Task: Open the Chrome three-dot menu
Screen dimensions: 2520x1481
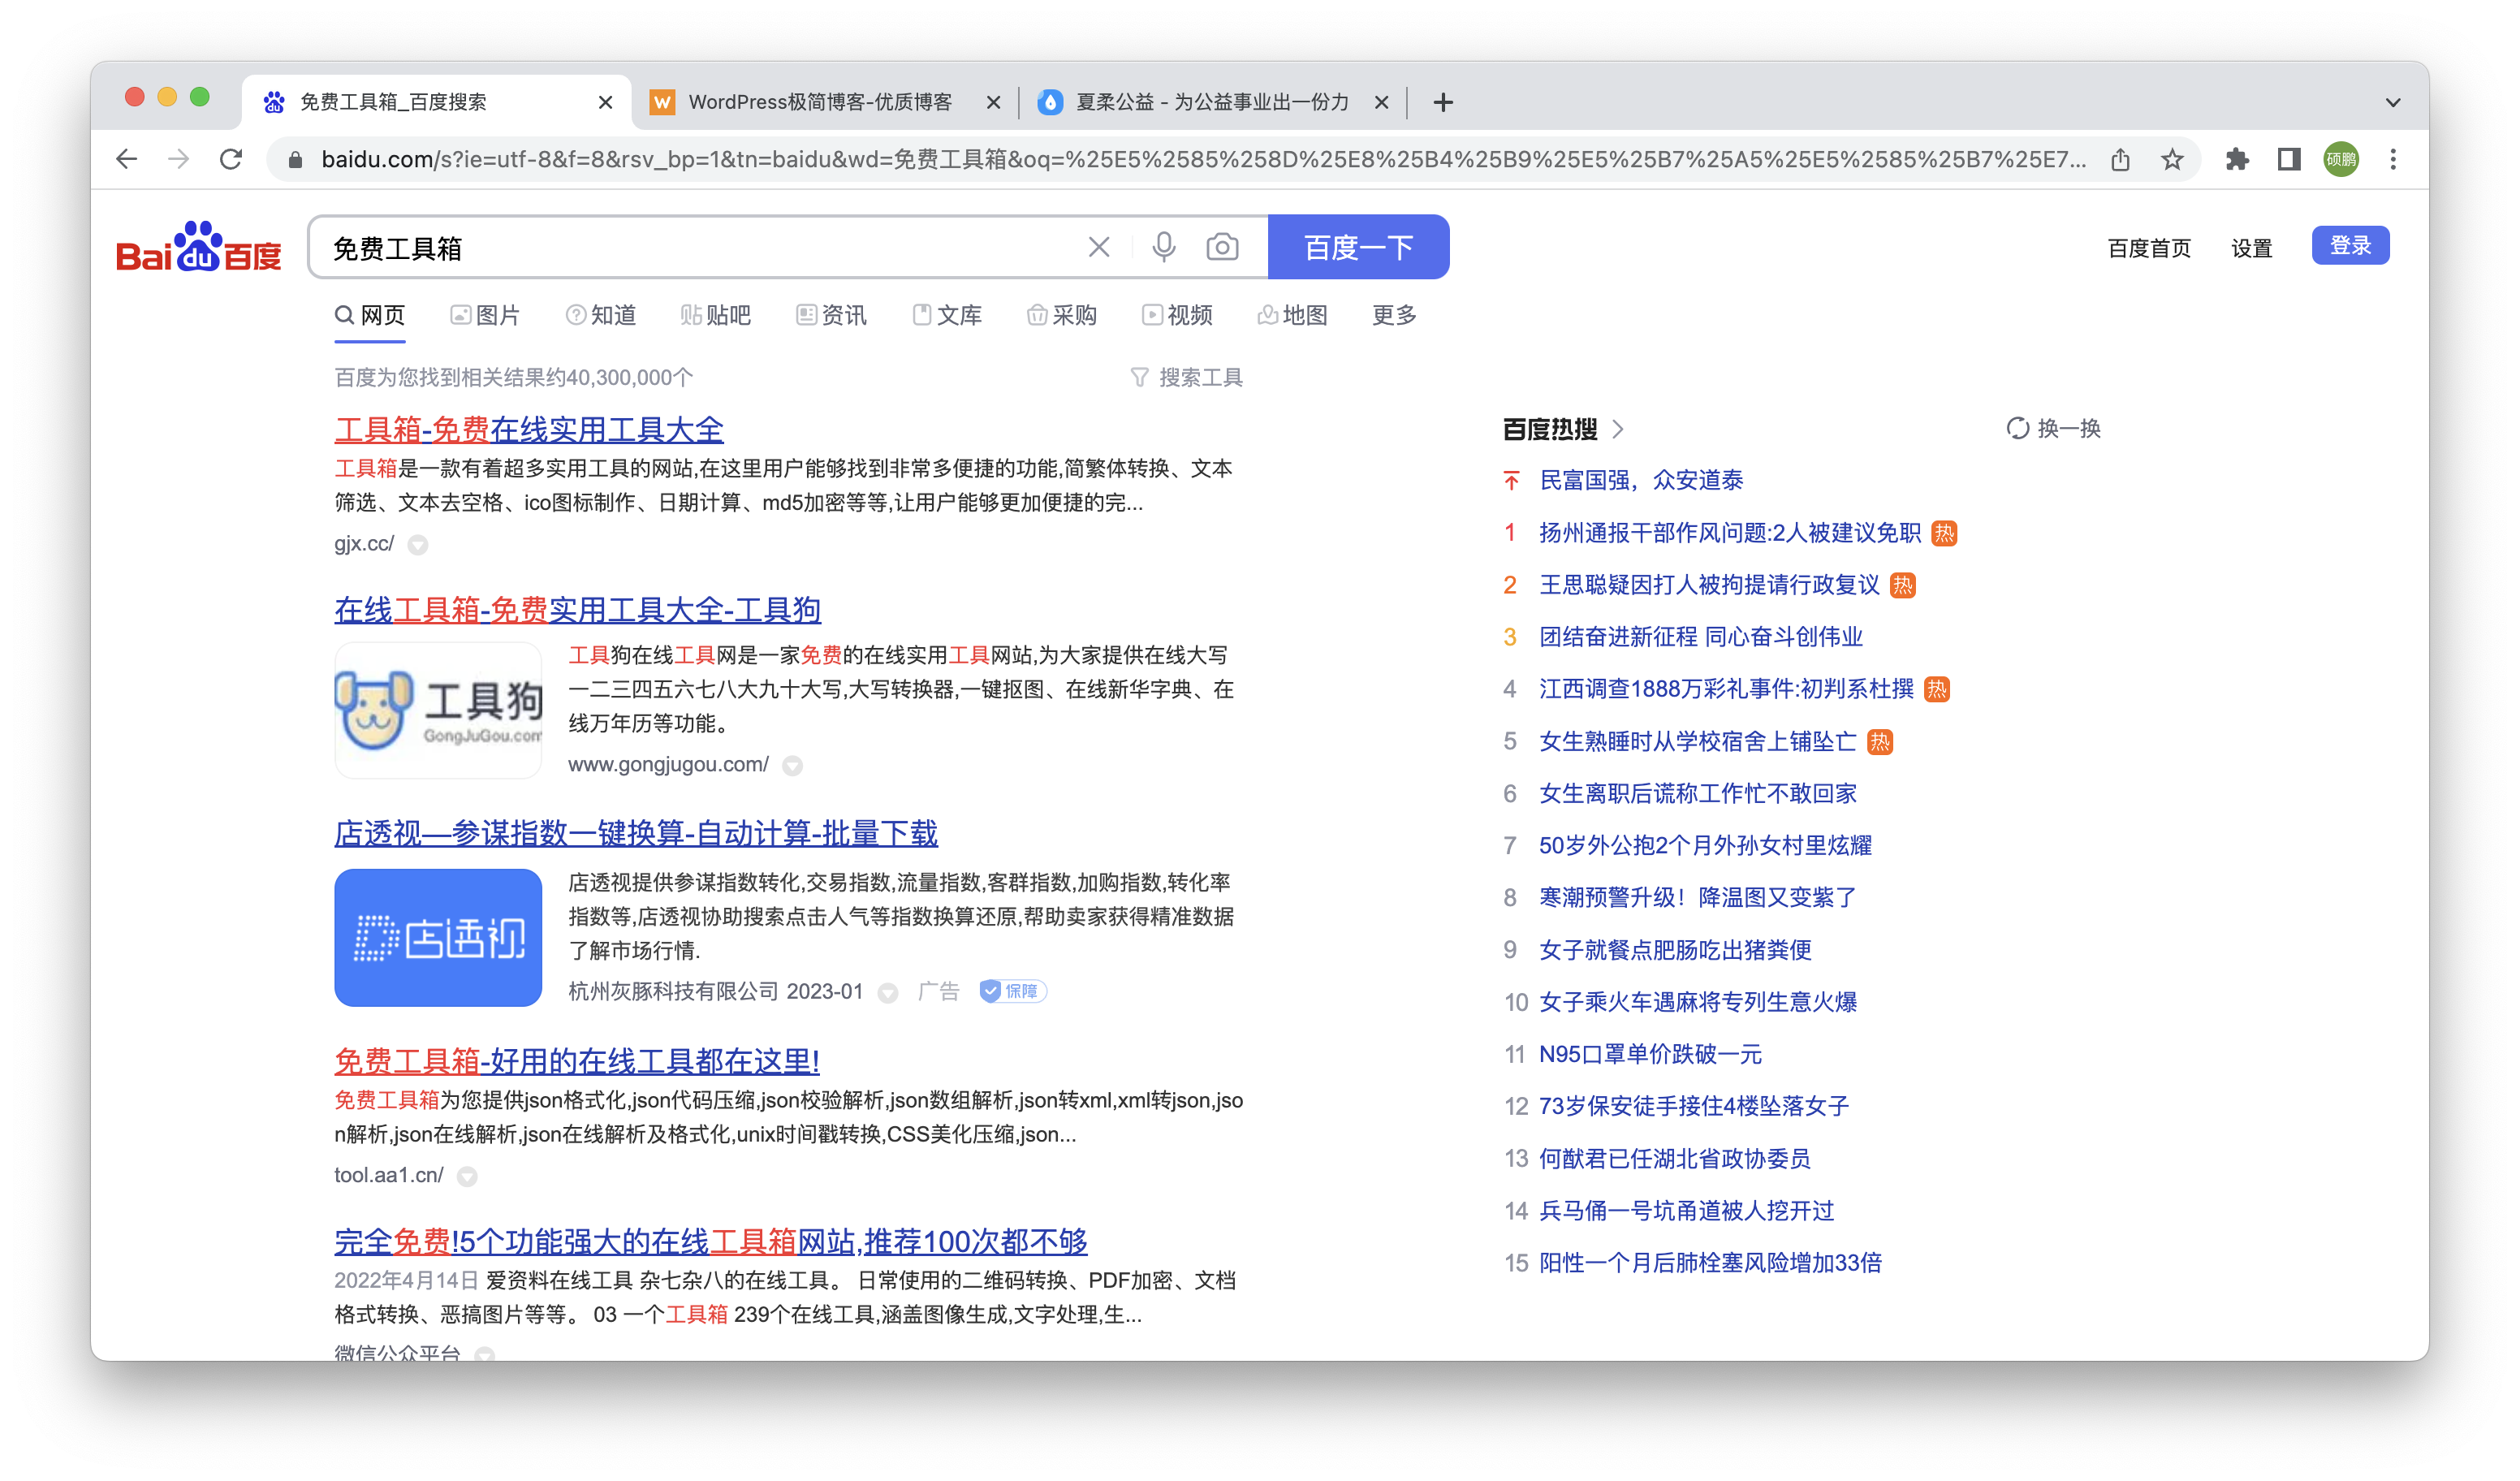Action: (x=2393, y=159)
